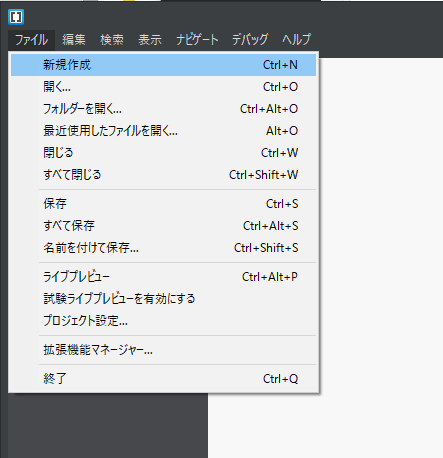Choose 最近使用したファイルを開く...
This screenshot has height=458, width=443.
163,131
